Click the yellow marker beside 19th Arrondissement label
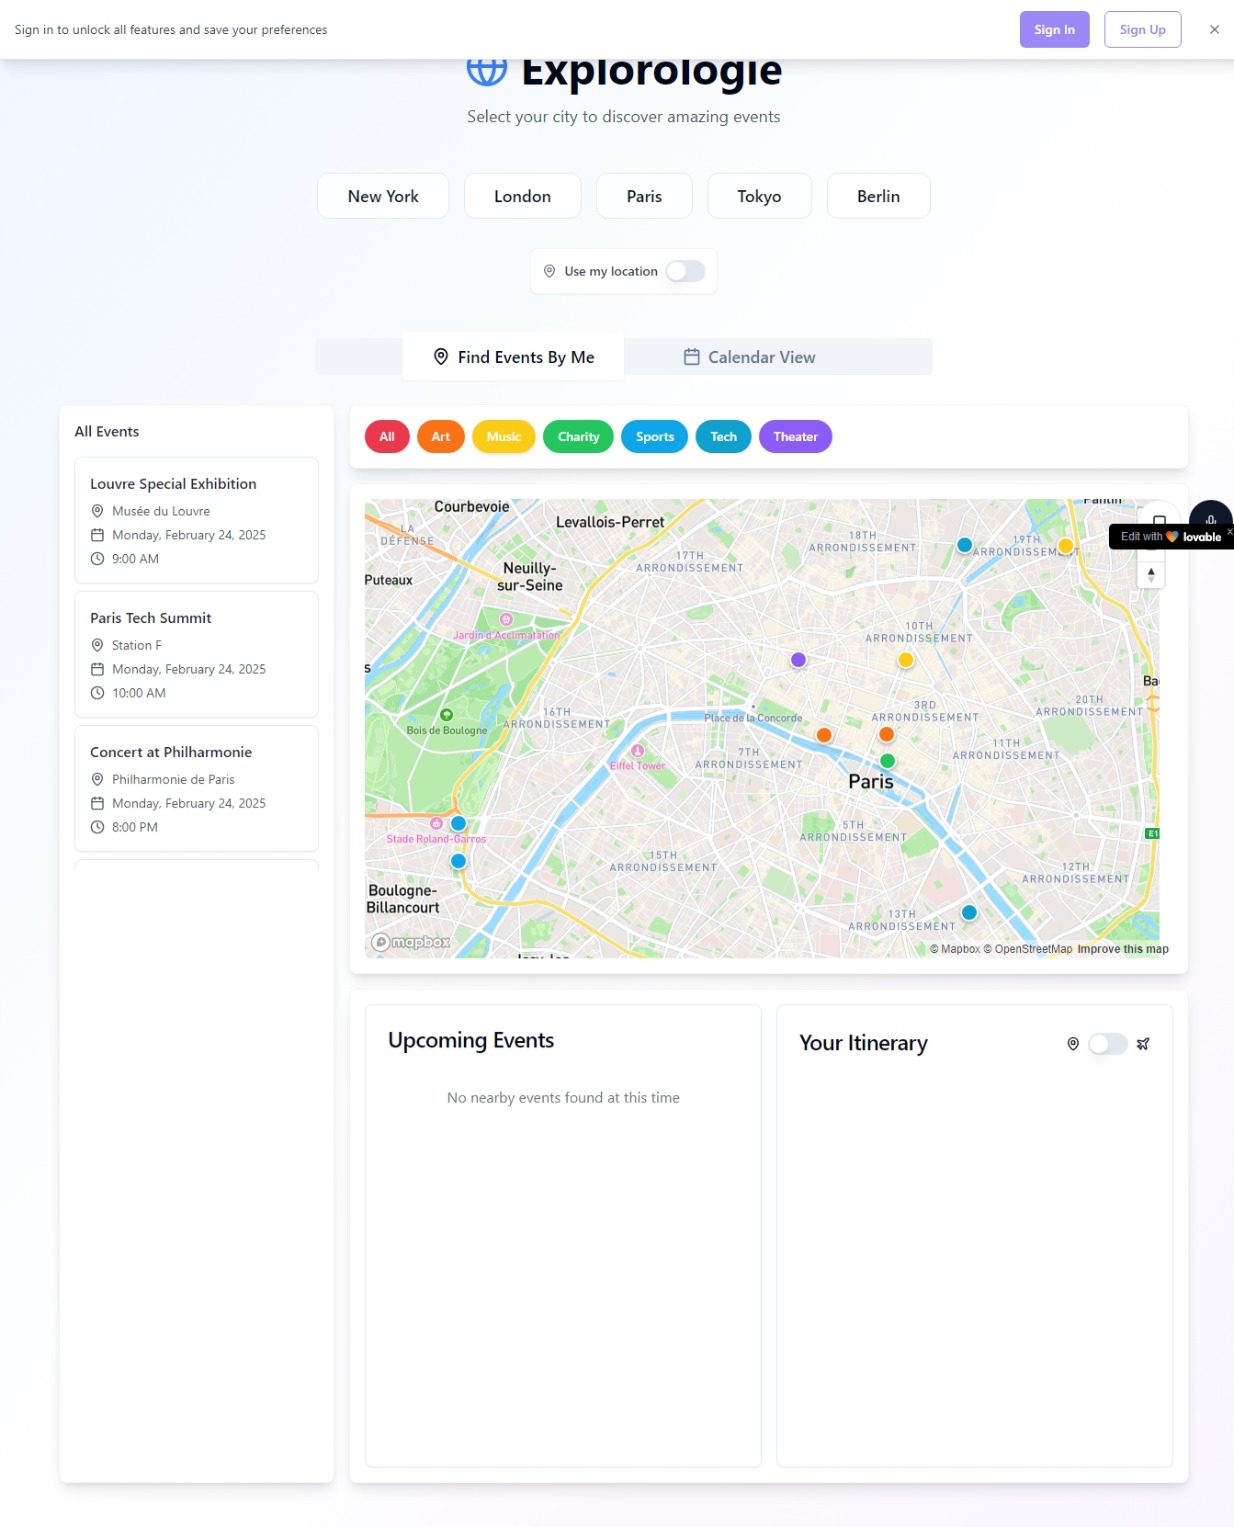 [x=1066, y=546]
